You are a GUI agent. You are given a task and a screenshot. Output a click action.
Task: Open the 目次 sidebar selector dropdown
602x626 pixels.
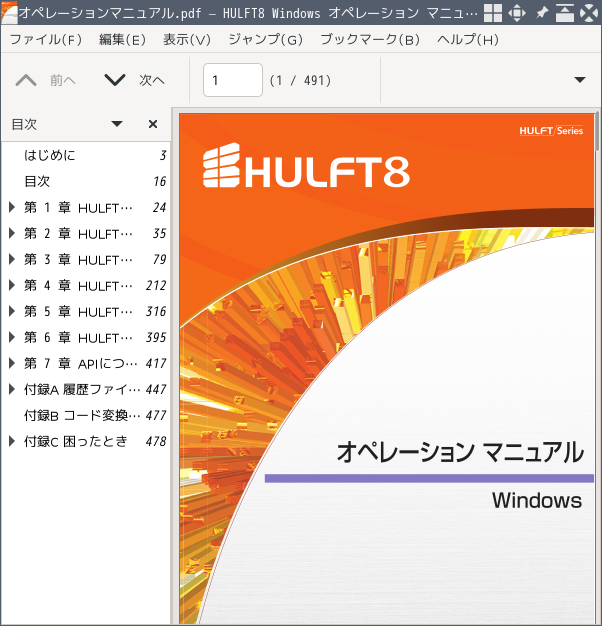tap(117, 124)
